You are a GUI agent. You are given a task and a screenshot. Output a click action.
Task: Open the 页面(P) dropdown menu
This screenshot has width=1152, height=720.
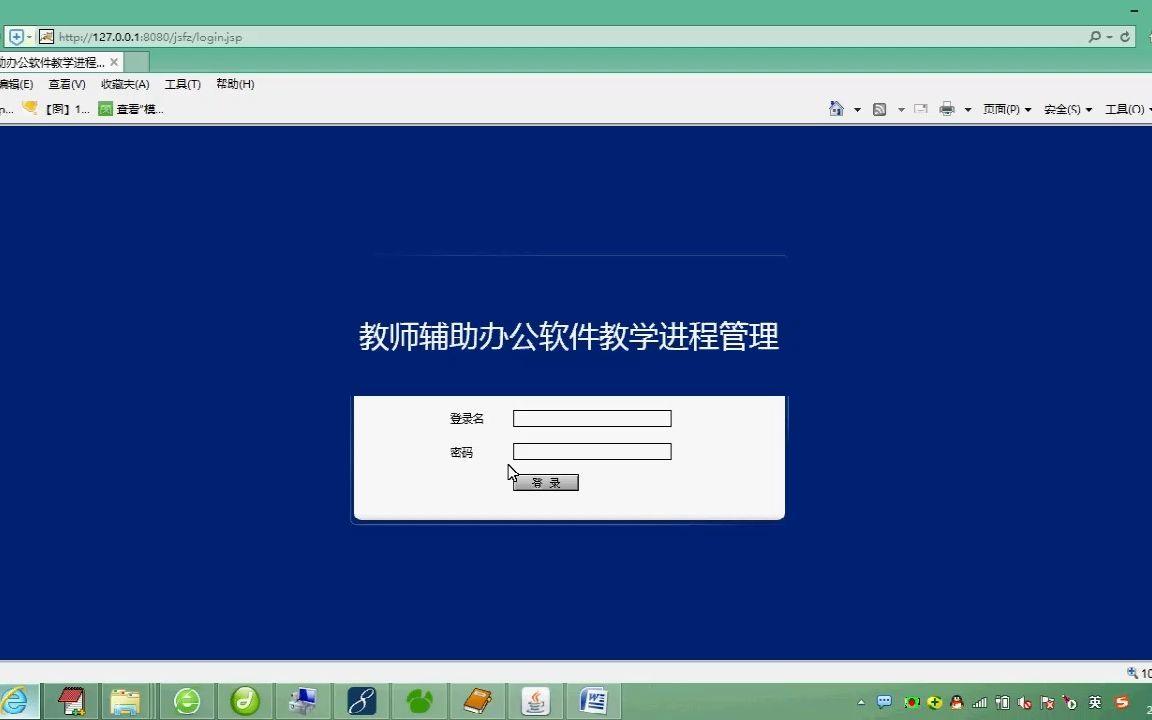point(1005,108)
